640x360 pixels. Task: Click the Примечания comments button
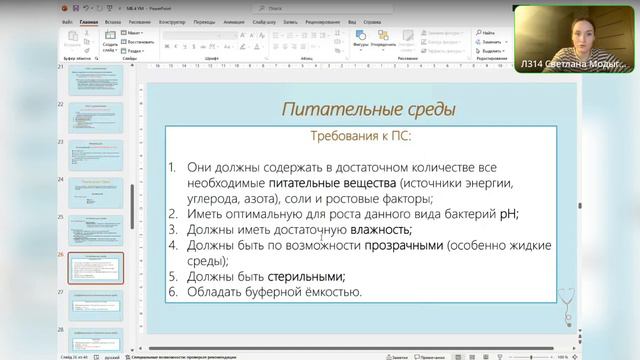point(430,357)
